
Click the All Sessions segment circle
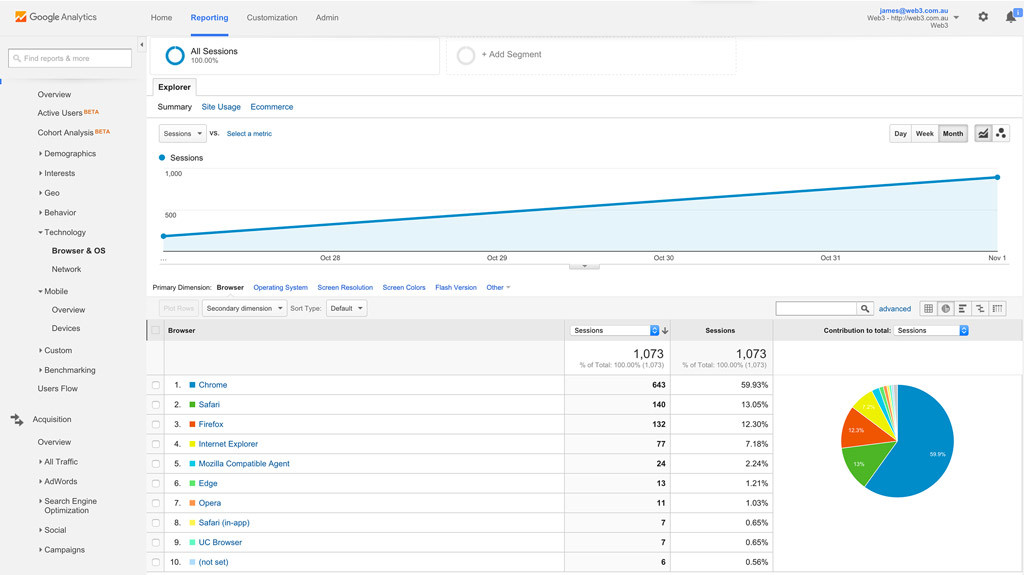(174, 56)
